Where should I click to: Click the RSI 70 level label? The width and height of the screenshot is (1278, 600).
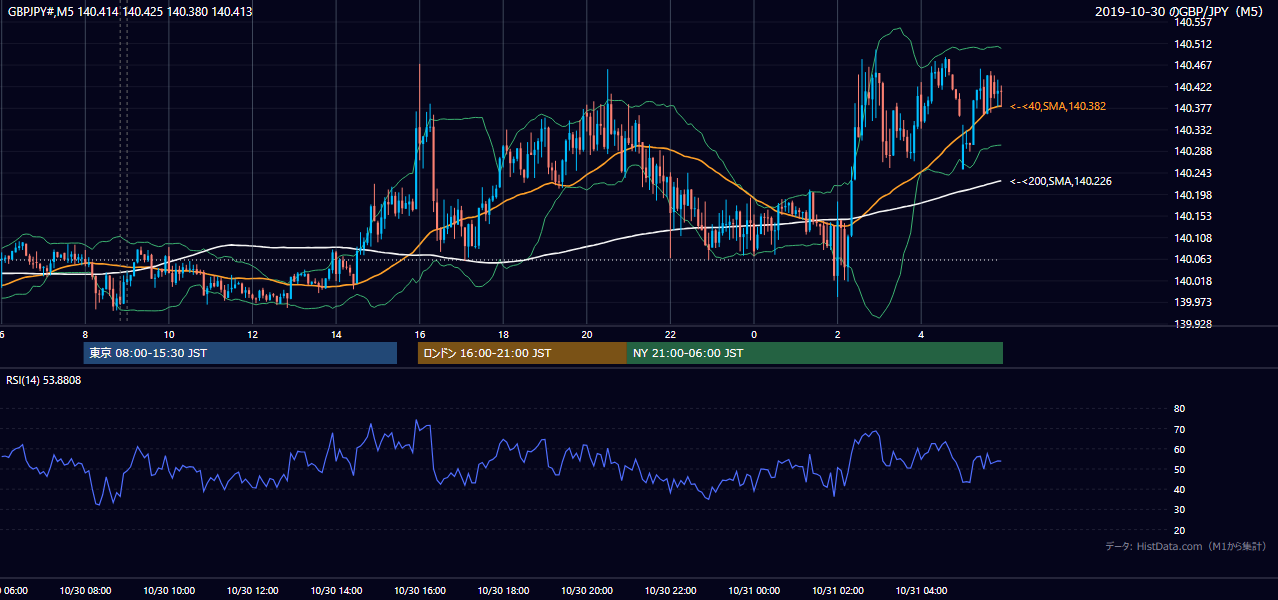pyautogui.click(x=1179, y=429)
